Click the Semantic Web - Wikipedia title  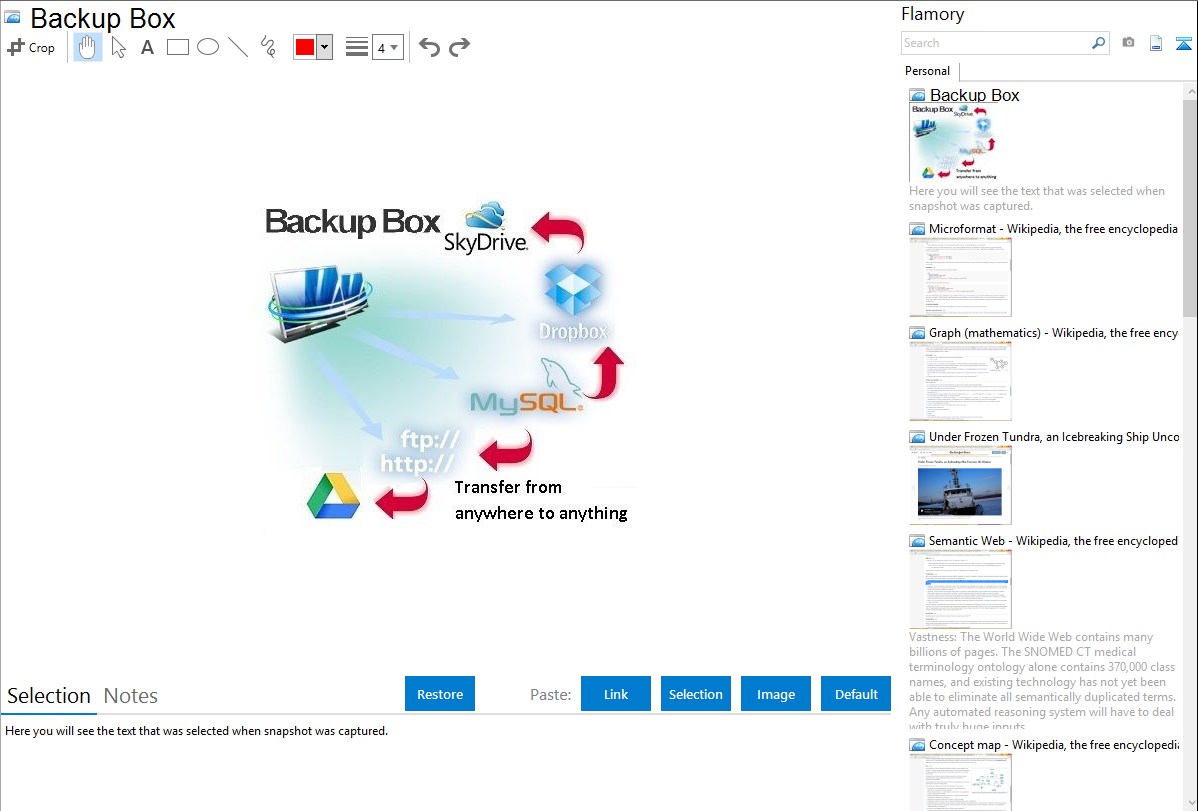pos(1053,540)
